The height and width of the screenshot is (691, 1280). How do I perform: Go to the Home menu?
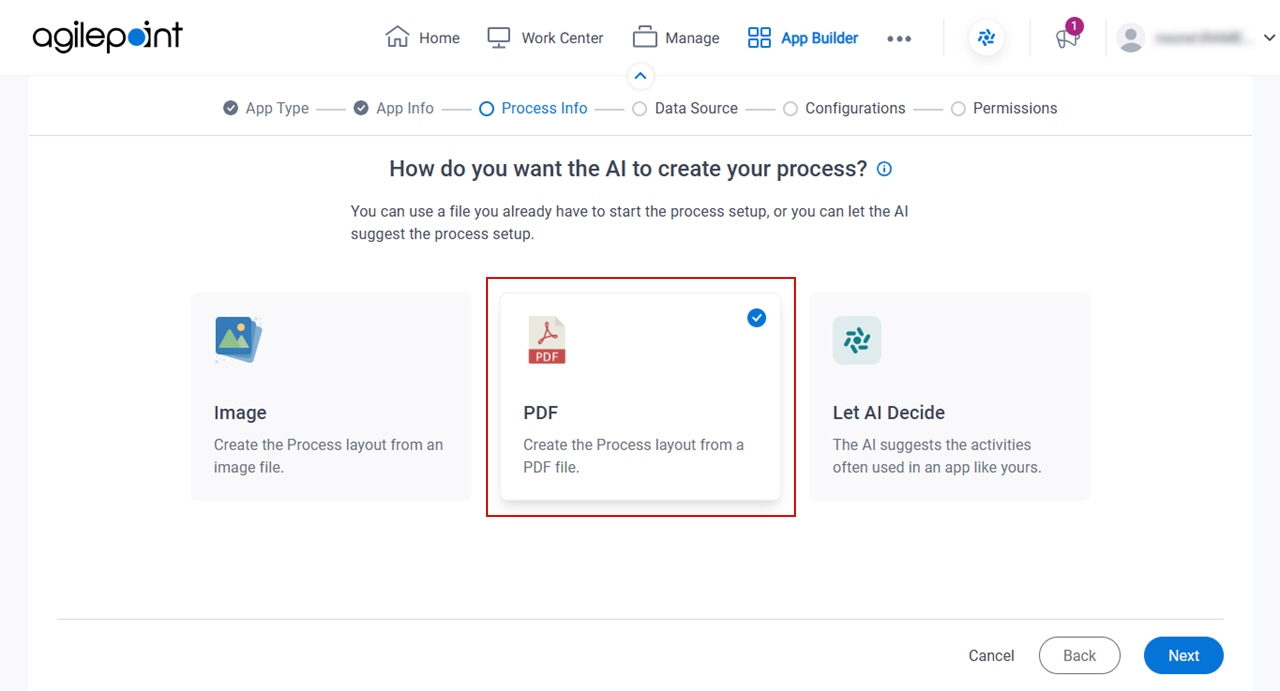pos(422,38)
